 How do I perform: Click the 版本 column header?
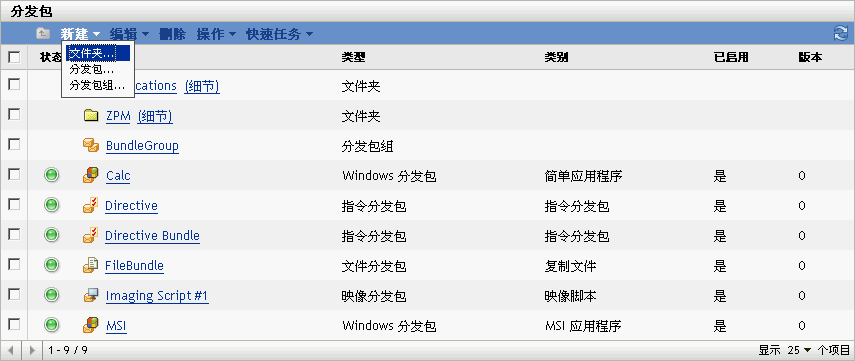pos(810,57)
